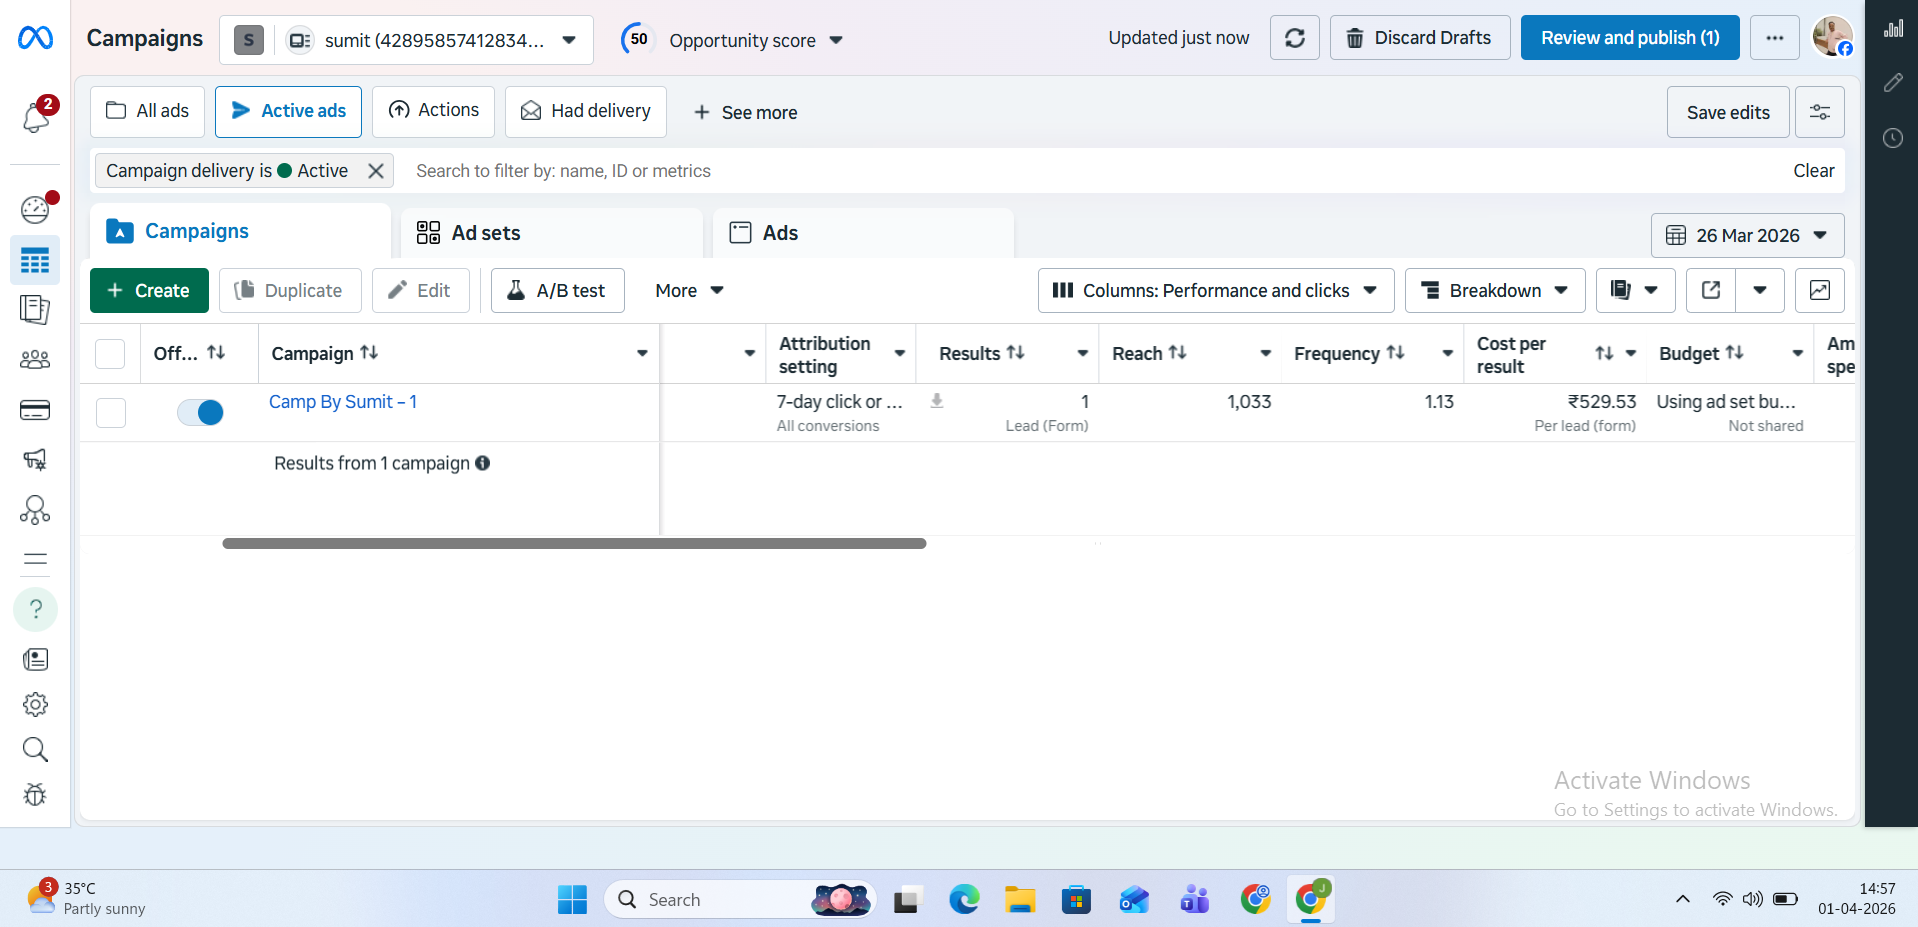
Task: Open the charts view icon button
Action: [1820, 290]
